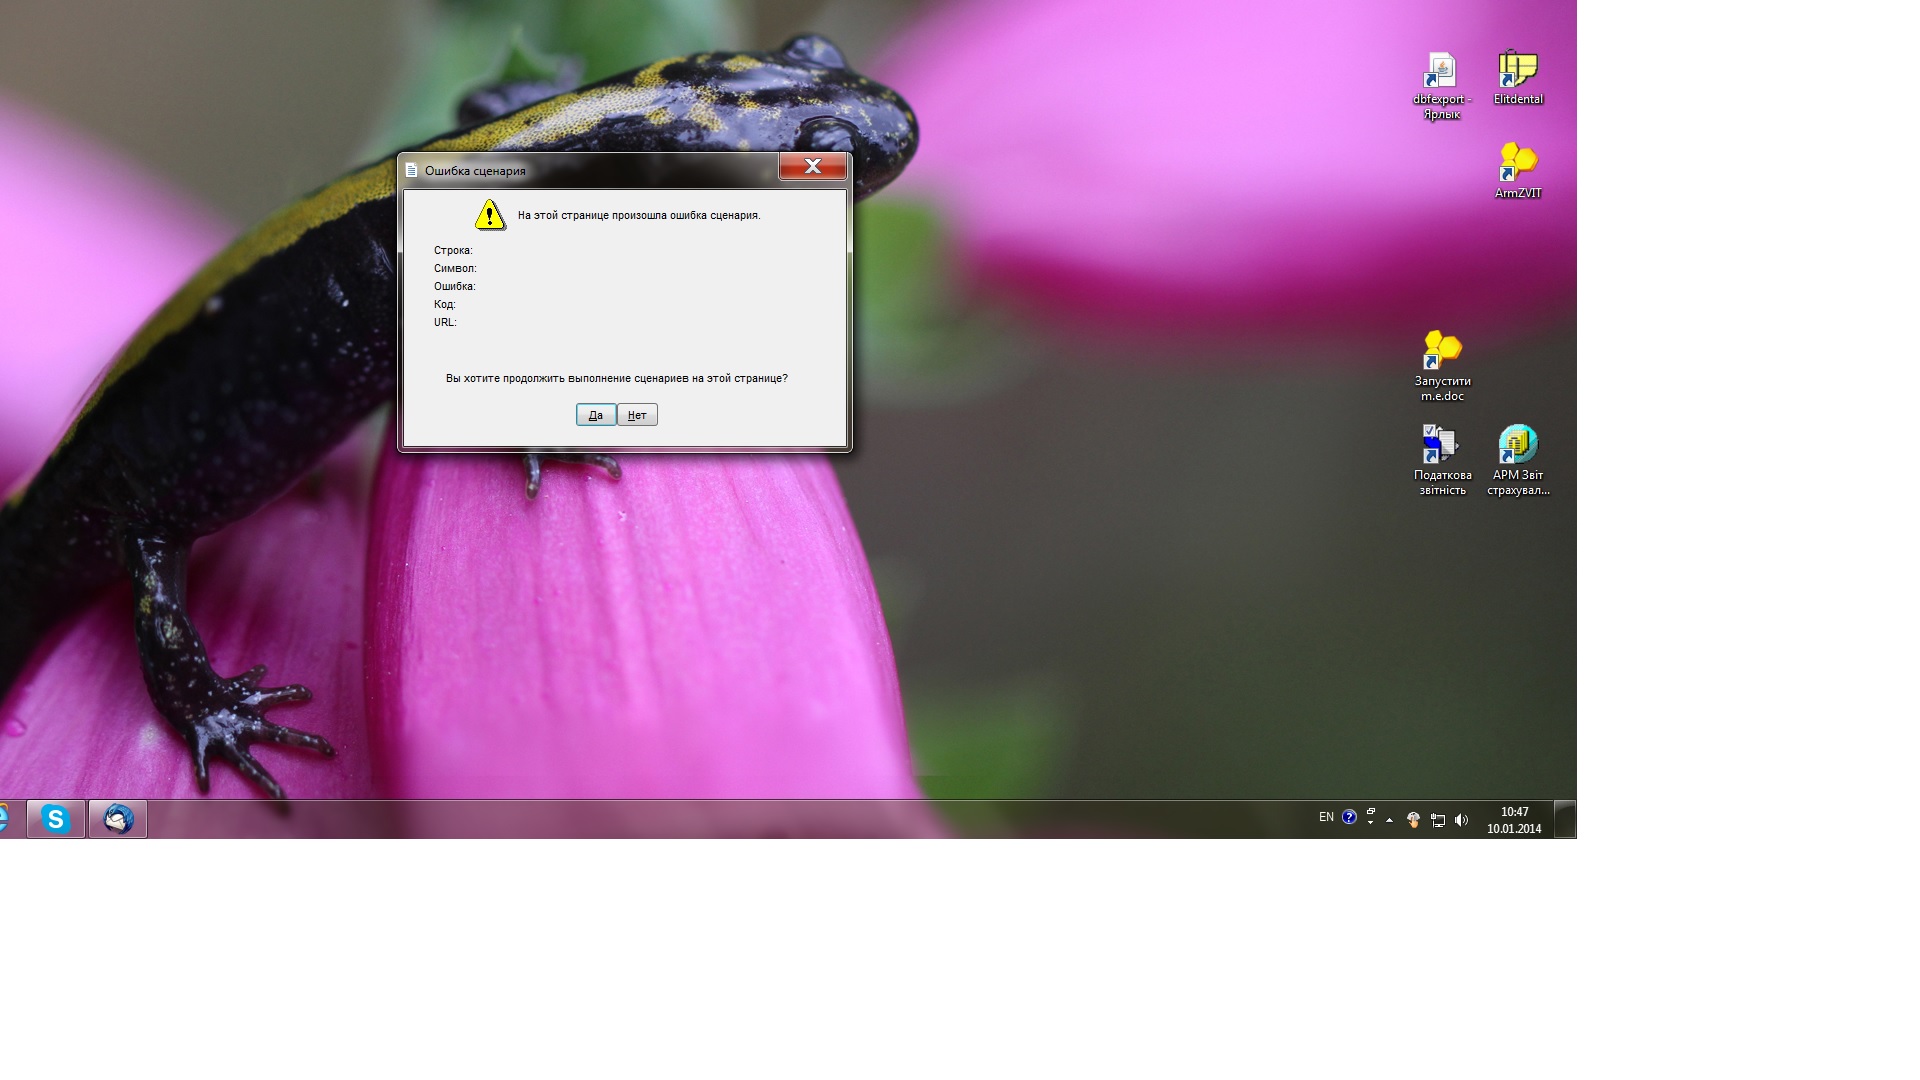Click the "Да" button in the dialog
The width and height of the screenshot is (1920, 1080).
[595, 415]
